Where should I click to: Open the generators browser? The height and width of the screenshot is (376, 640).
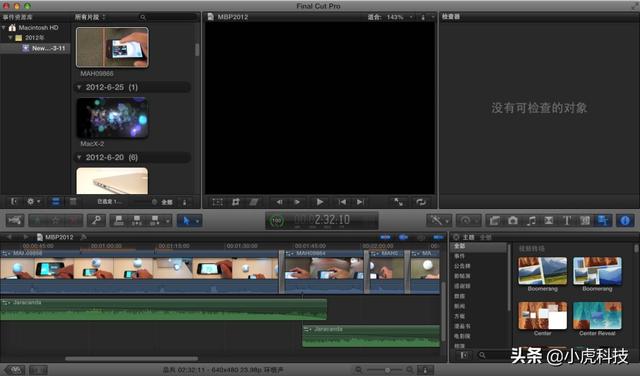584,220
